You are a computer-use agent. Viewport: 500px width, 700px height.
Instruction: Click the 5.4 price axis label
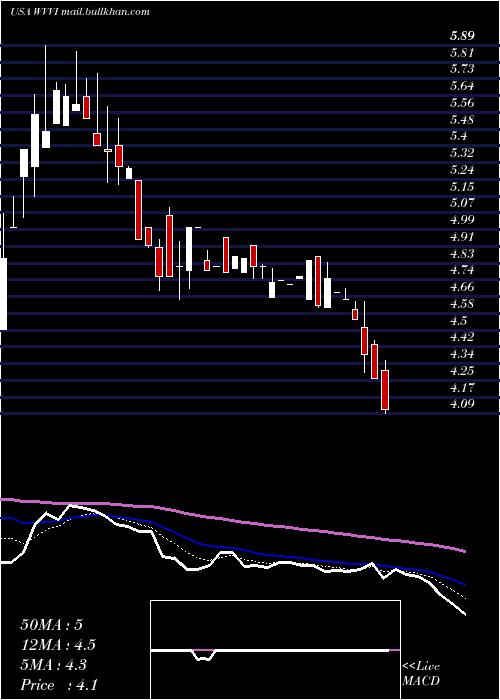pyautogui.click(x=458, y=136)
